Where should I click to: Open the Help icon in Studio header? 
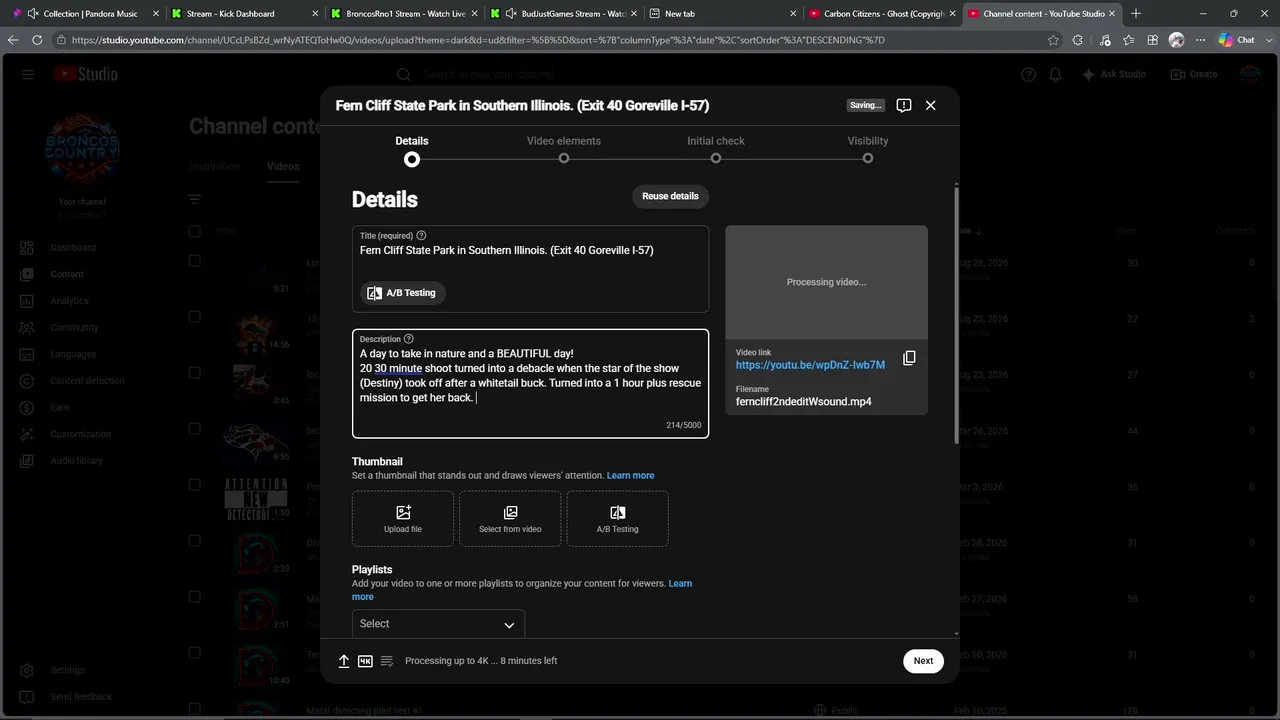click(x=1028, y=75)
